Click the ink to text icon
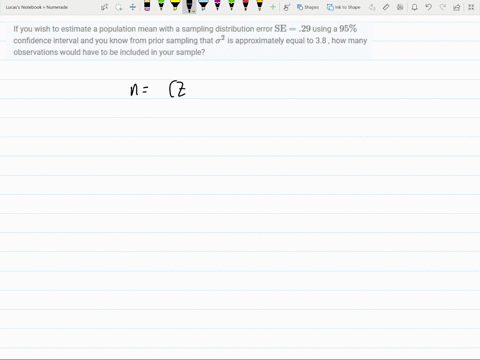 (x=372, y=7)
